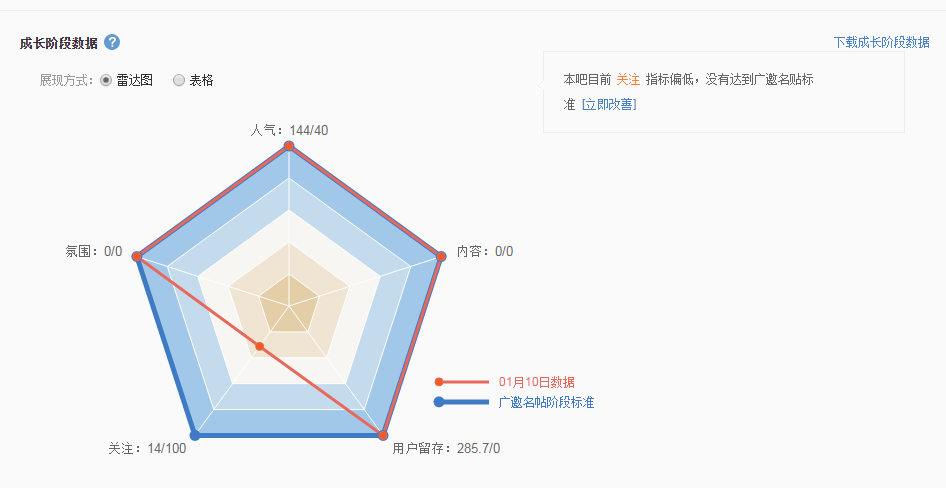Click the 内容 vertex data point on radar
The width and height of the screenshot is (946, 488).
click(440, 255)
